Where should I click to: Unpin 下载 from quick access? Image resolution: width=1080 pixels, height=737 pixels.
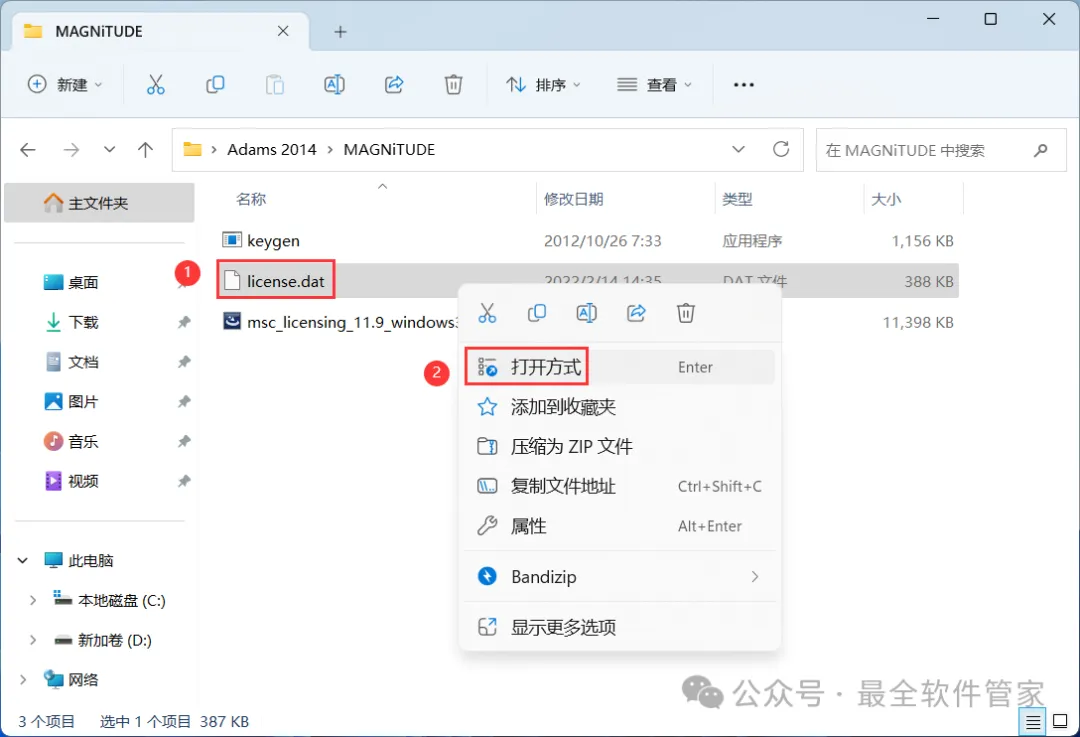click(x=184, y=322)
